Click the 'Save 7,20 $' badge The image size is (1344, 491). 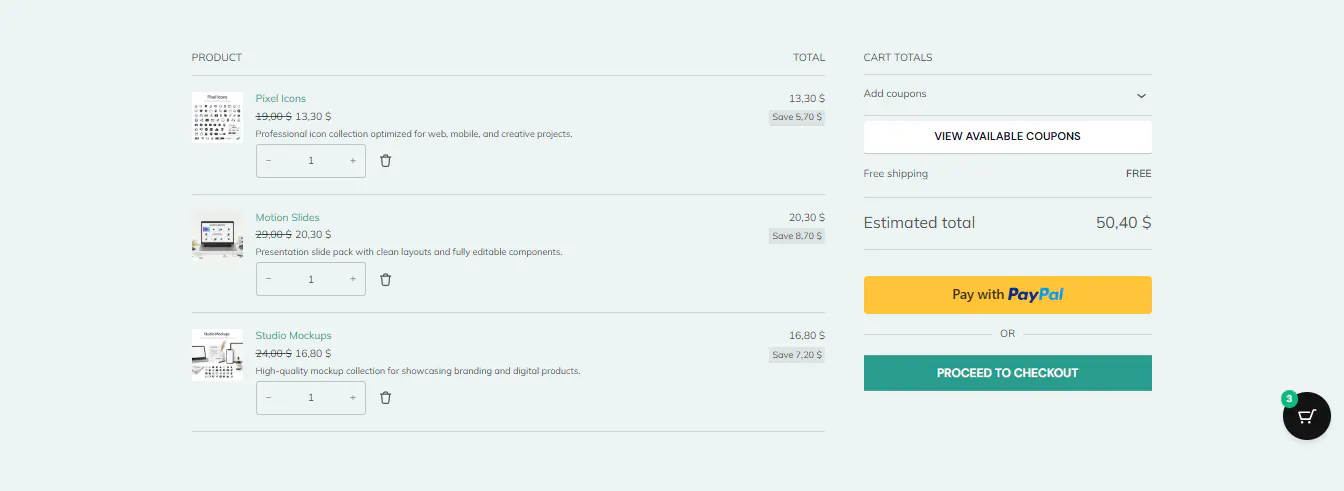click(797, 355)
